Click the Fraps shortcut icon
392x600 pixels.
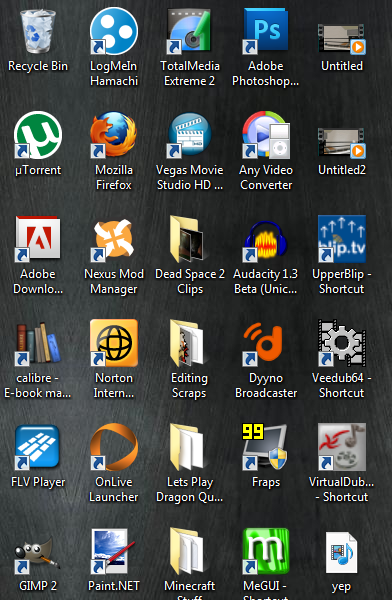[x=265, y=447]
